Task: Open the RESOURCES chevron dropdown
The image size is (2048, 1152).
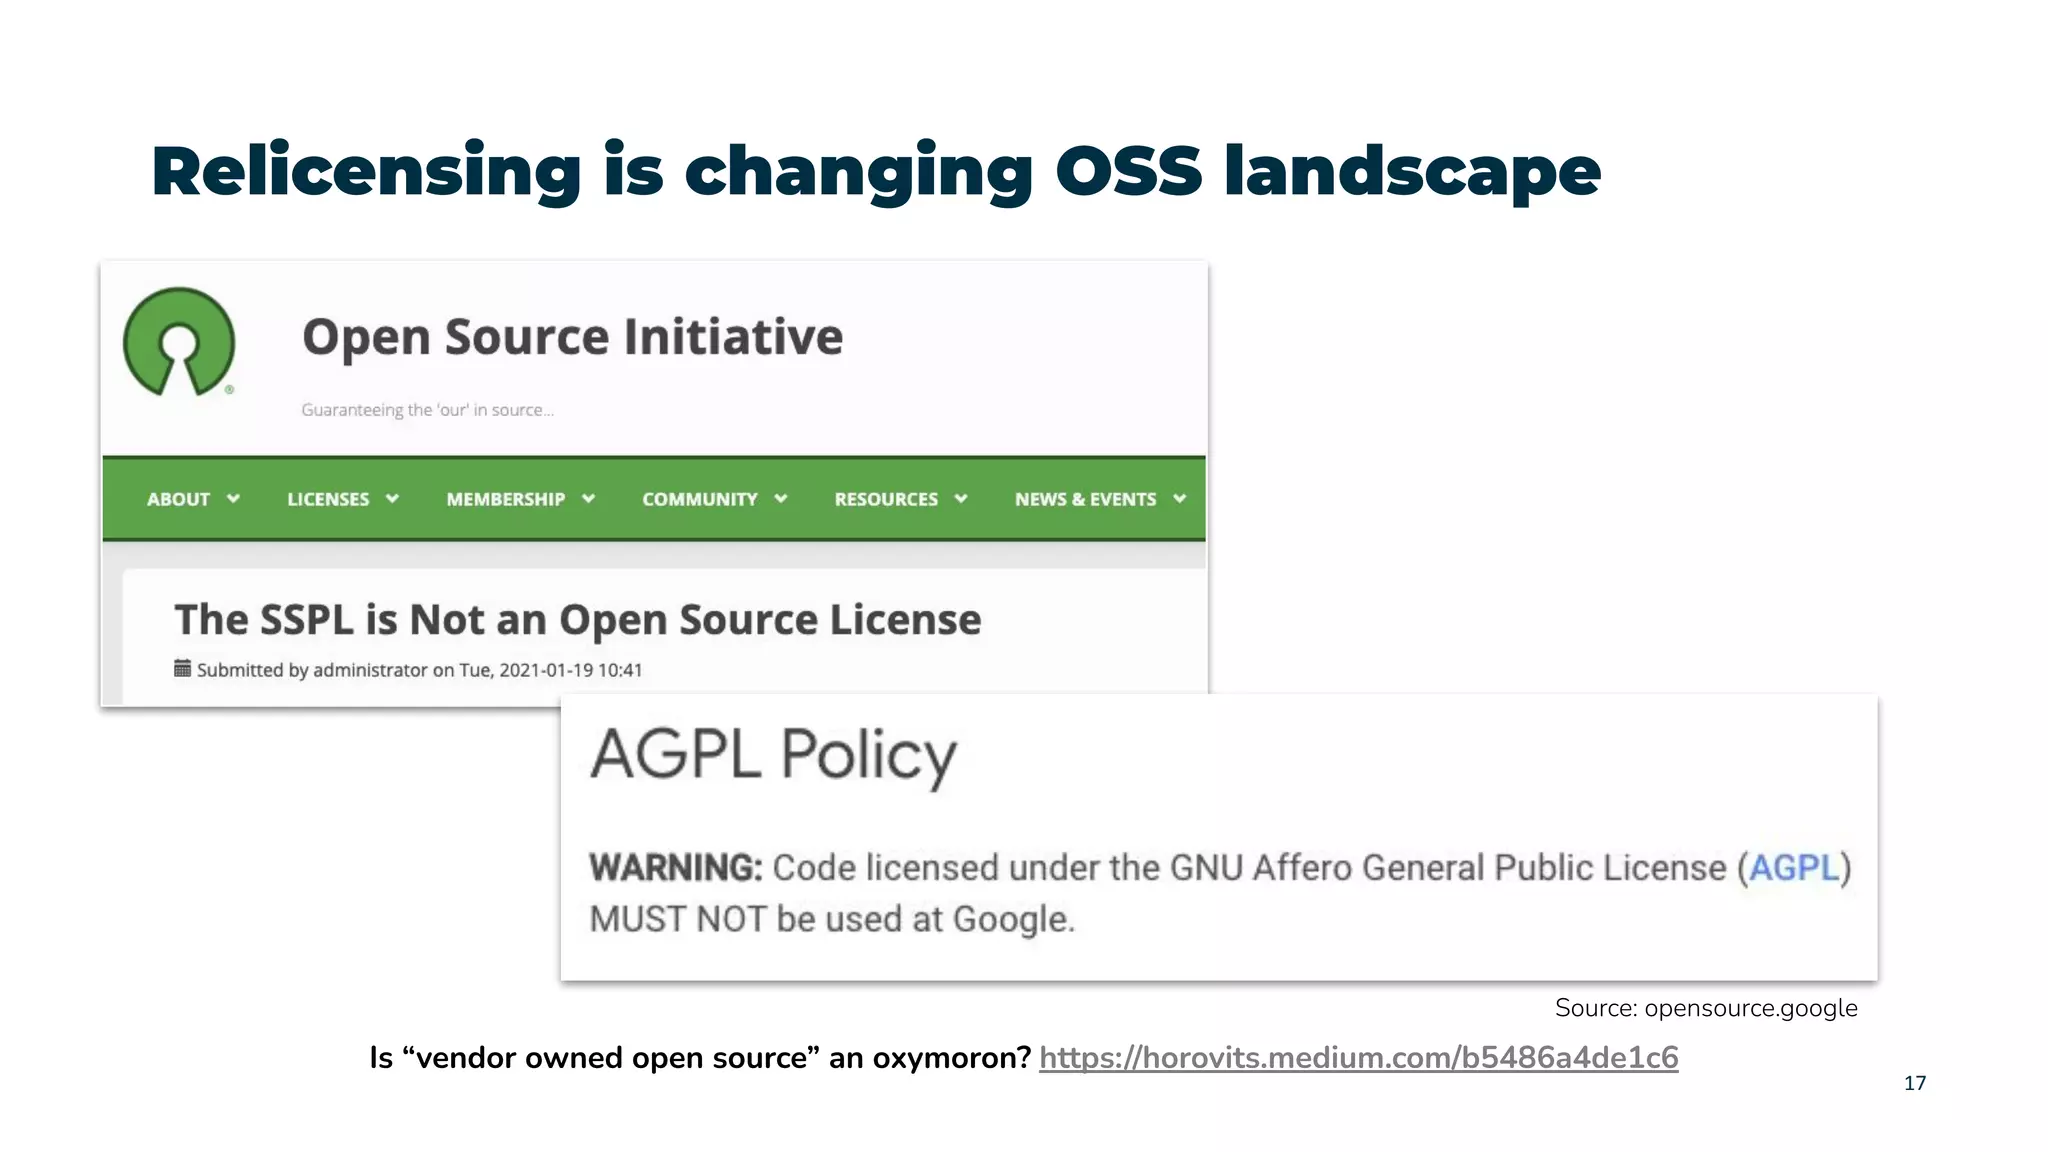Action: coord(961,498)
